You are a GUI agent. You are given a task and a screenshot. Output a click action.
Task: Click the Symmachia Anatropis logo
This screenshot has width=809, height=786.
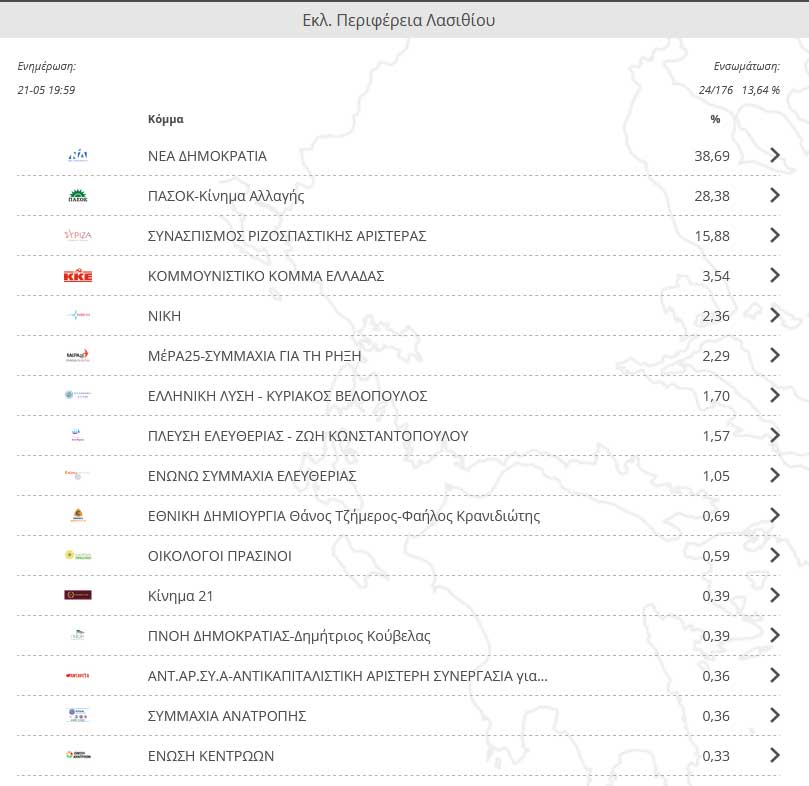click(x=78, y=715)
